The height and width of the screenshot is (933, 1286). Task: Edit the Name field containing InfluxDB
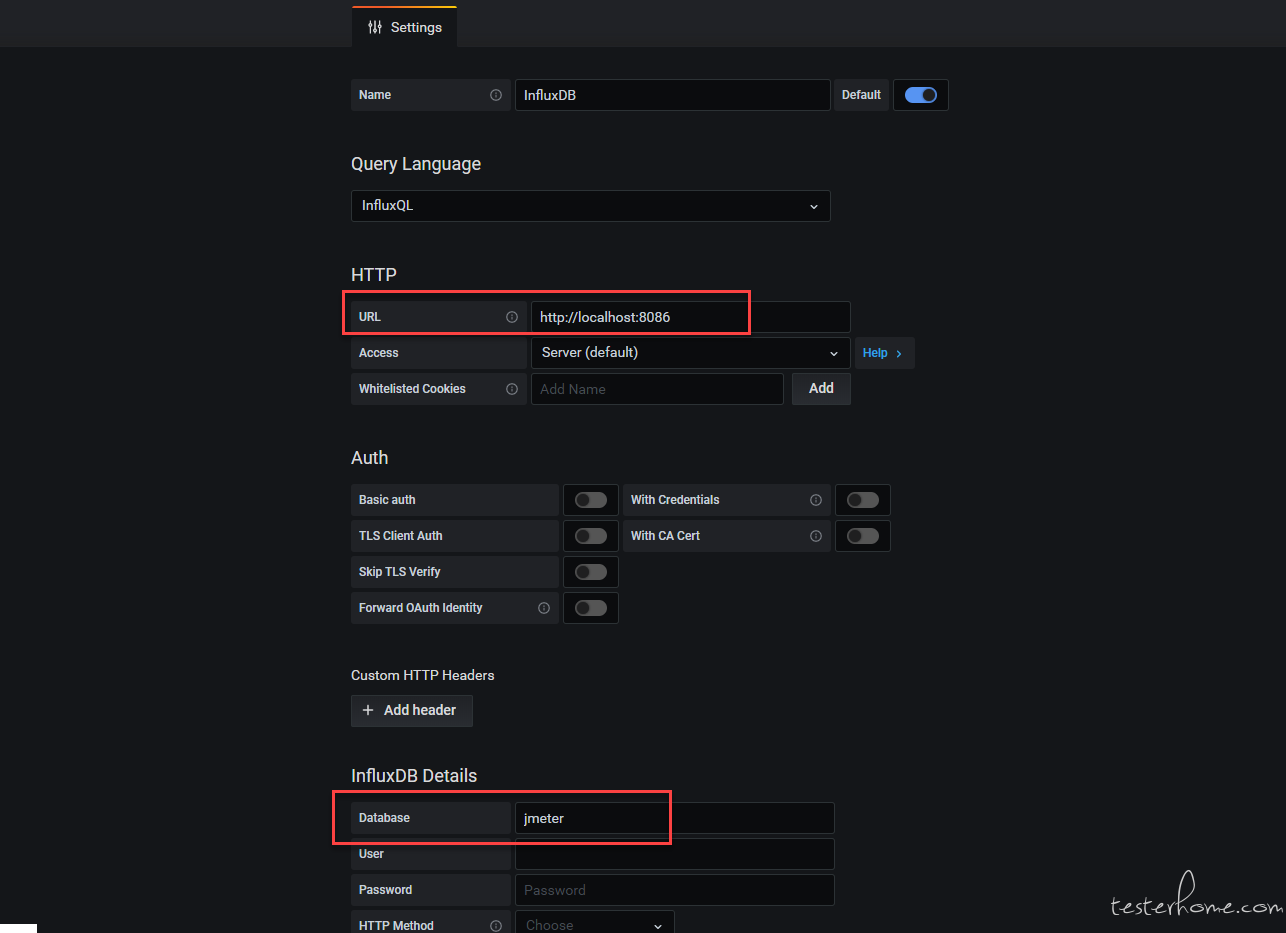[672, 95]
